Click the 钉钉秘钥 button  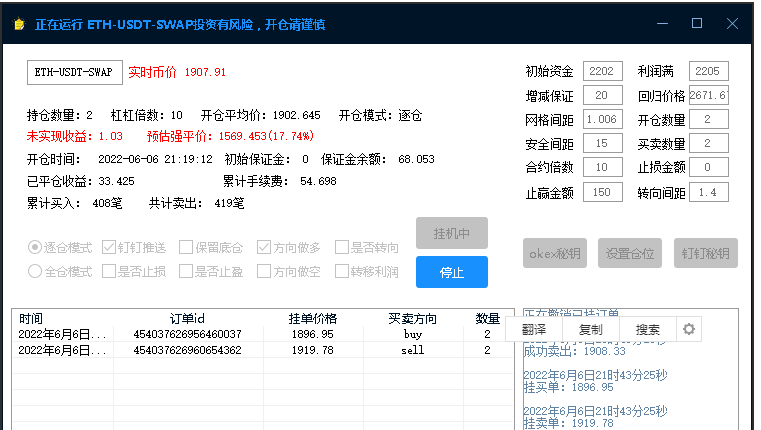click(705, 254)
